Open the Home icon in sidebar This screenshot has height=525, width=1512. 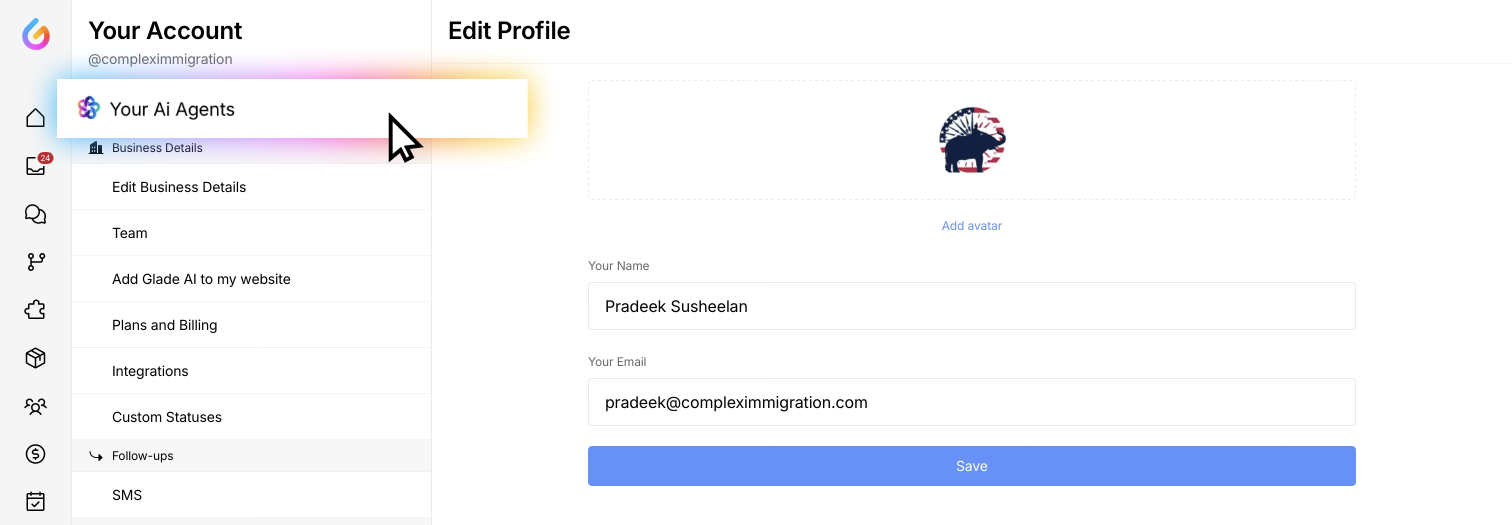[x=36, y=118]
